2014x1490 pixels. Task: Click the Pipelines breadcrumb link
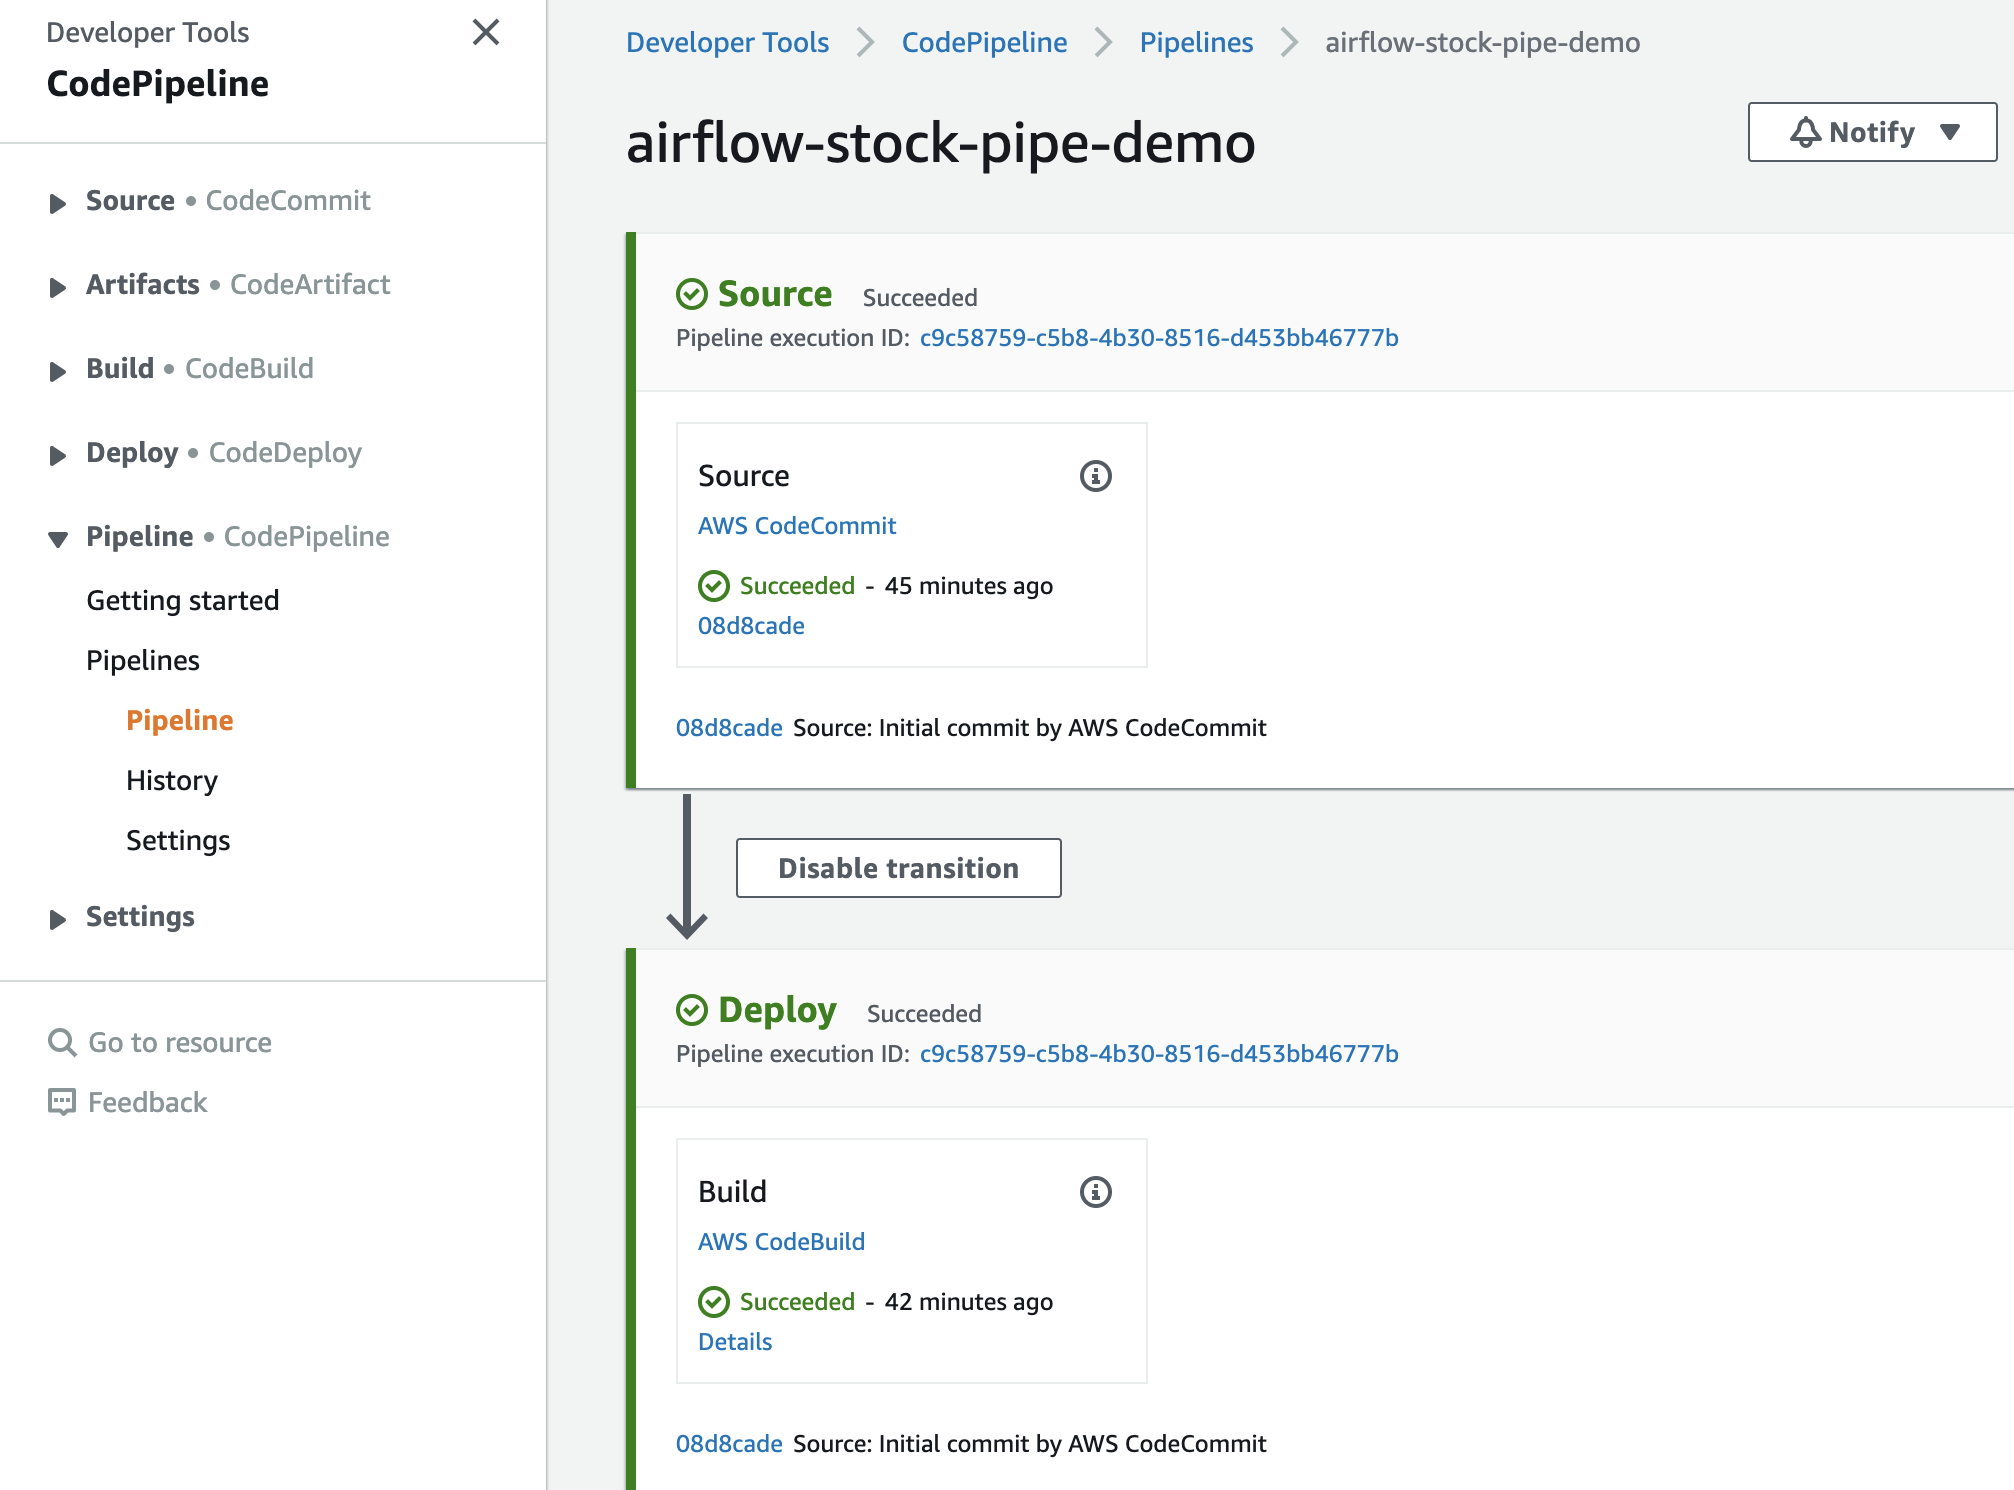pos(1196,43)
